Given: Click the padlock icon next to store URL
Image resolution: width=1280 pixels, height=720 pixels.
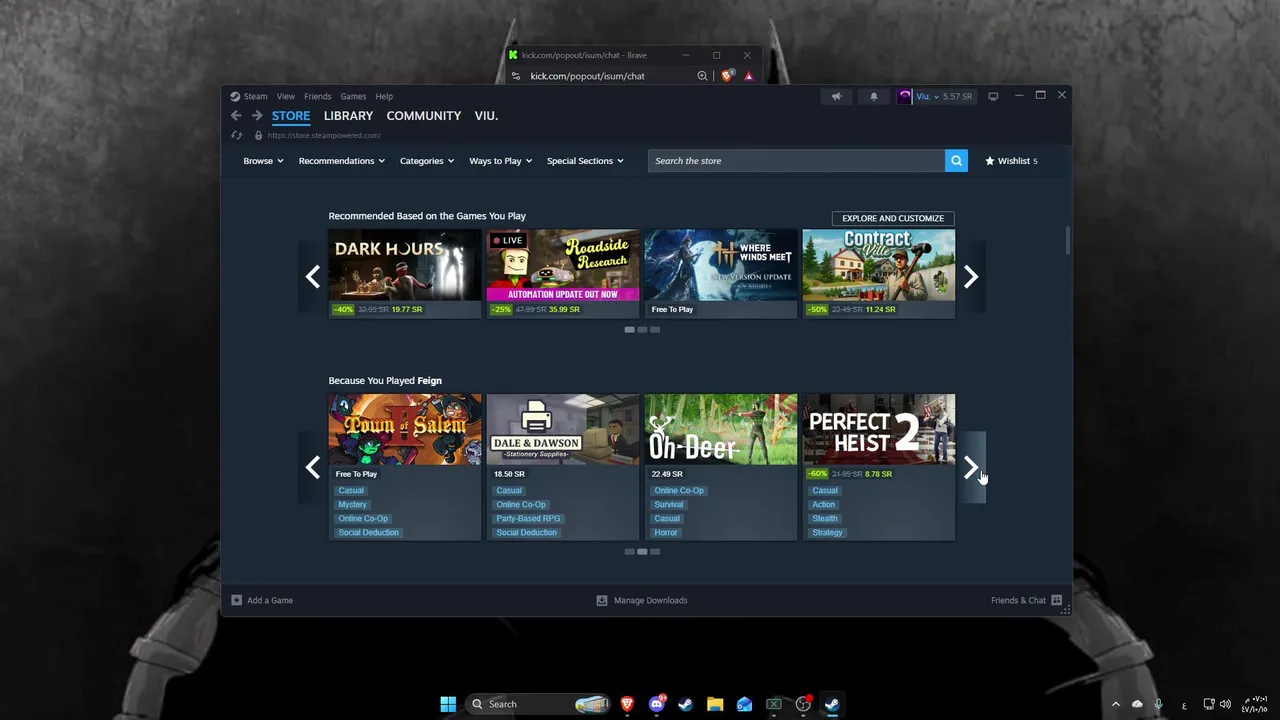Looking at the screenshot, I should (x=258, y=135).
